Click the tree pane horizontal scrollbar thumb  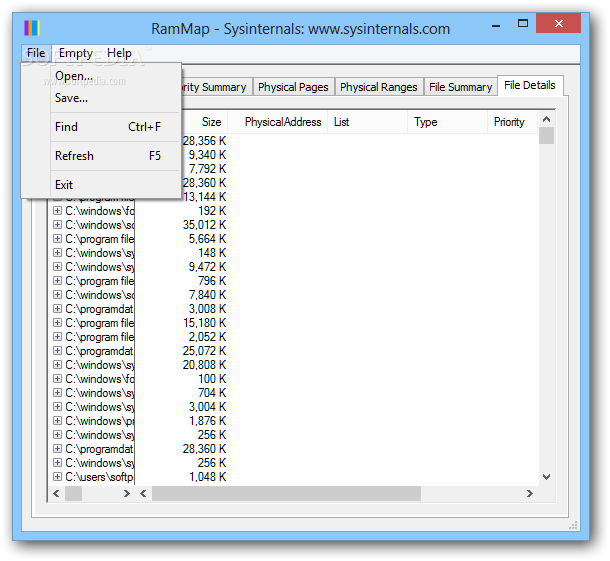73,494
